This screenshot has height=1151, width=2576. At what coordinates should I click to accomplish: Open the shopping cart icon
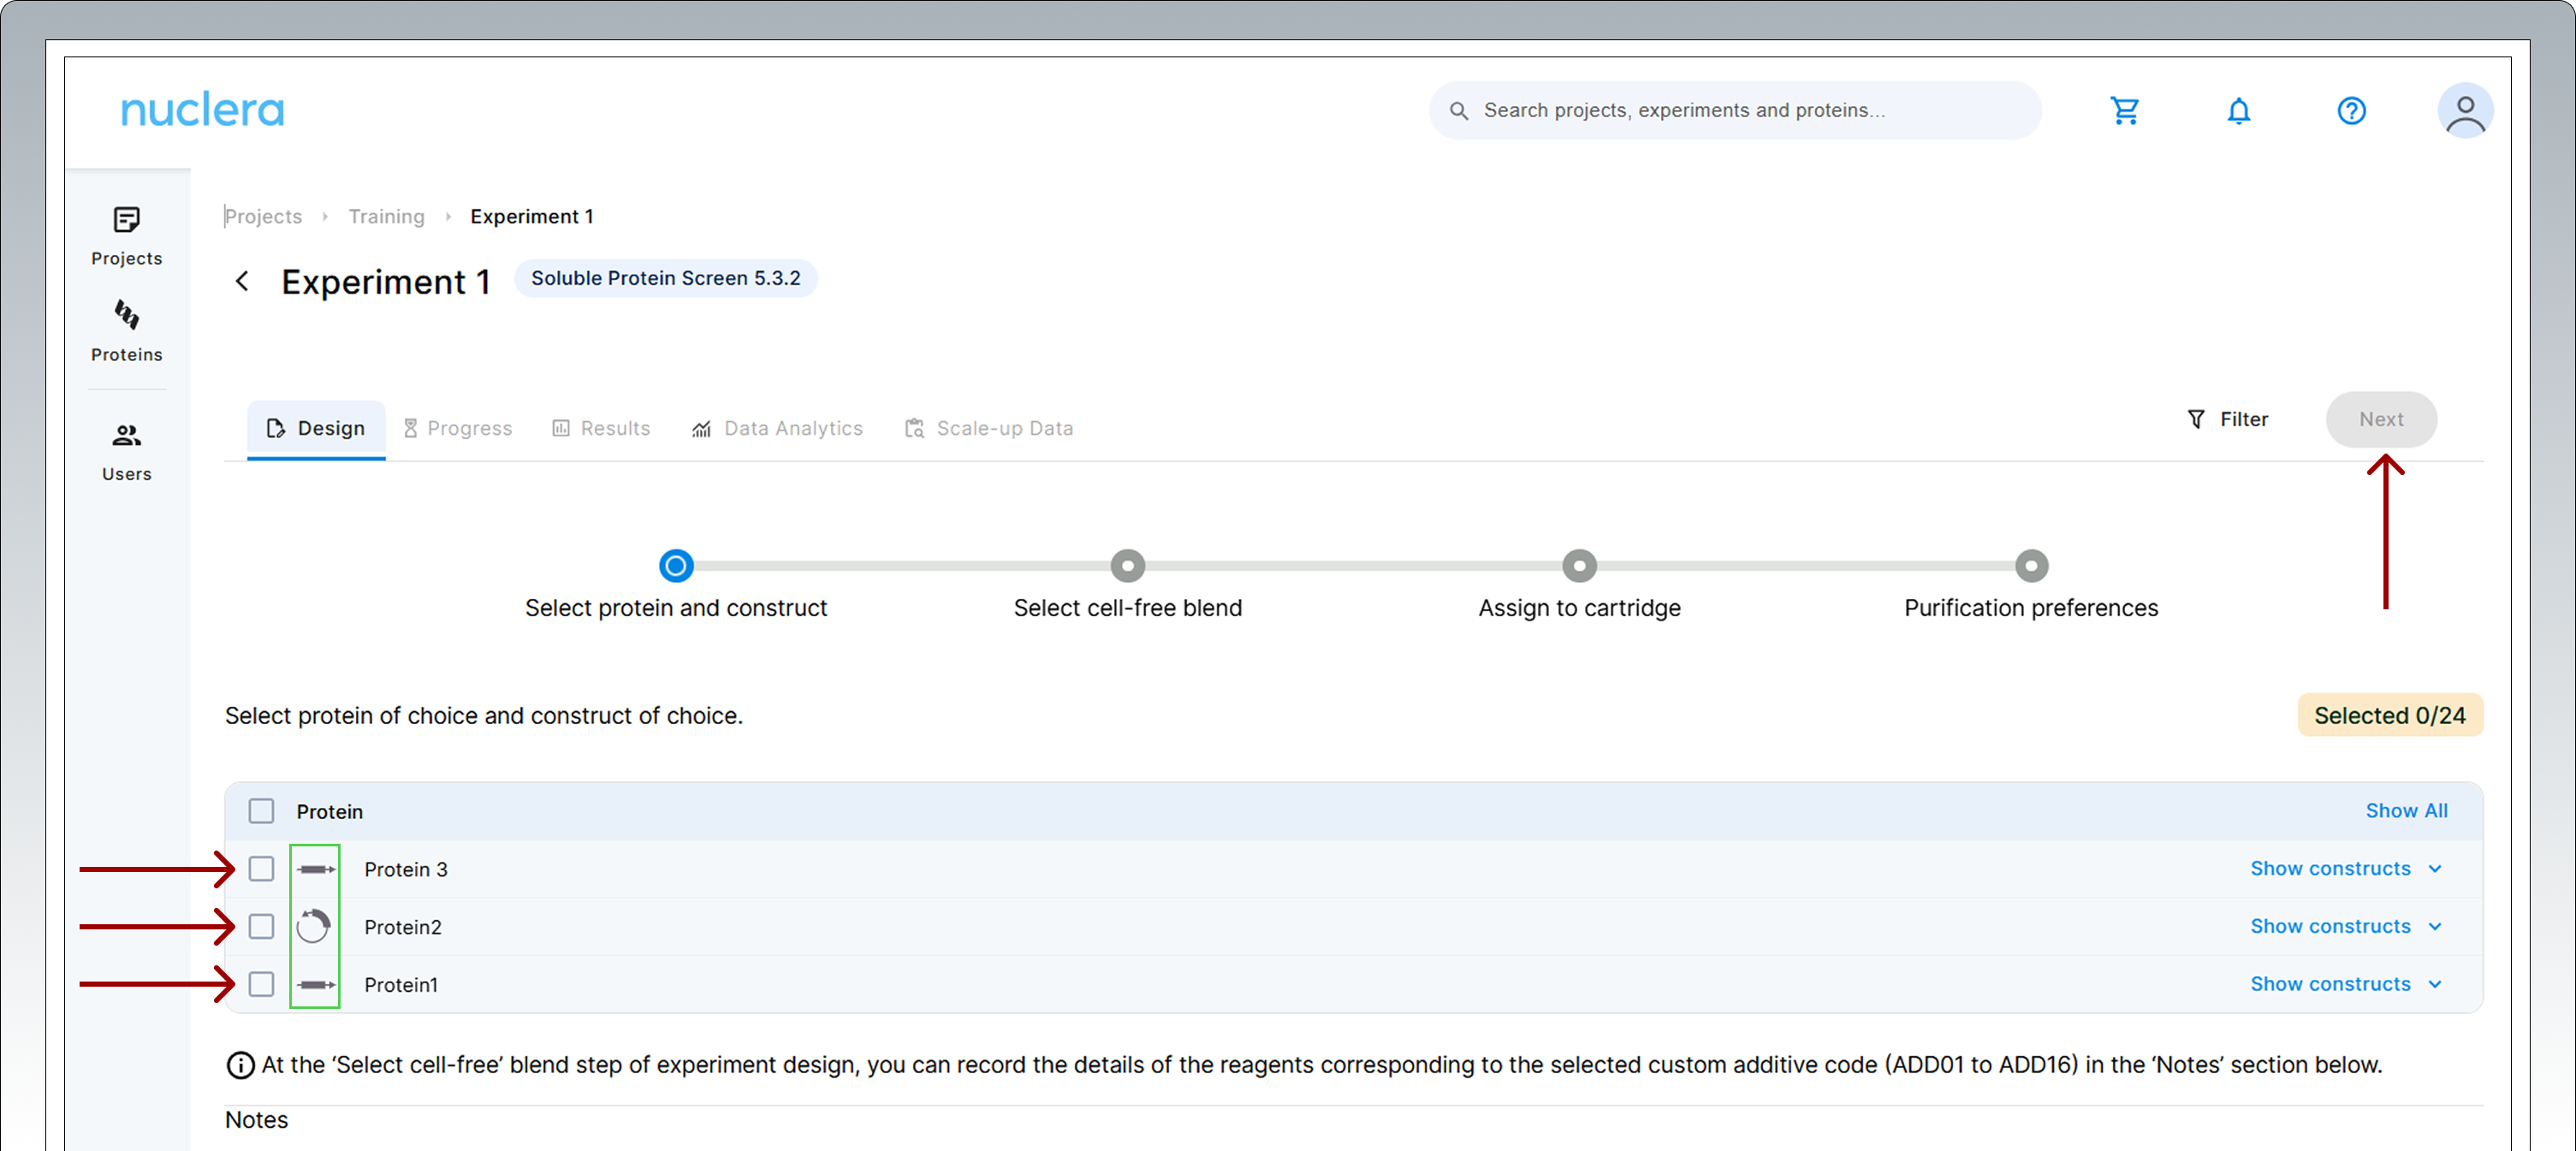click(2124, 110)
